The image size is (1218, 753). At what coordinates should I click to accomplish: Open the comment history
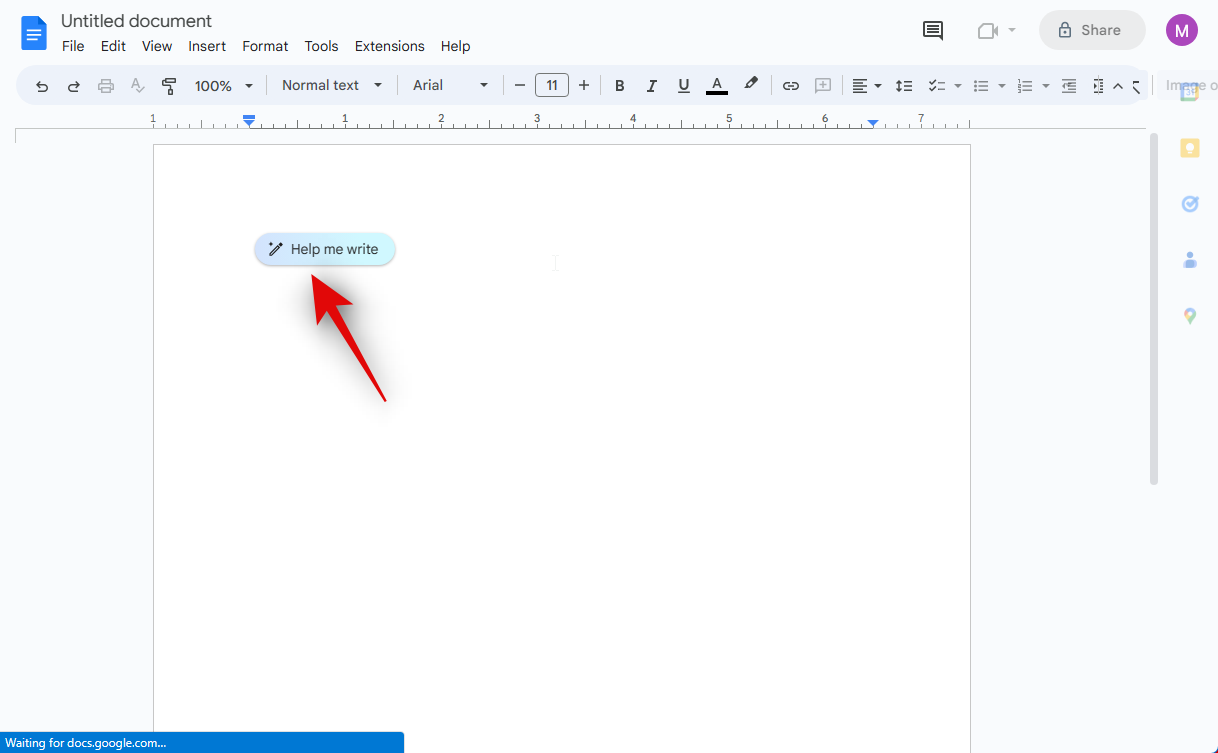pos(932,30)
